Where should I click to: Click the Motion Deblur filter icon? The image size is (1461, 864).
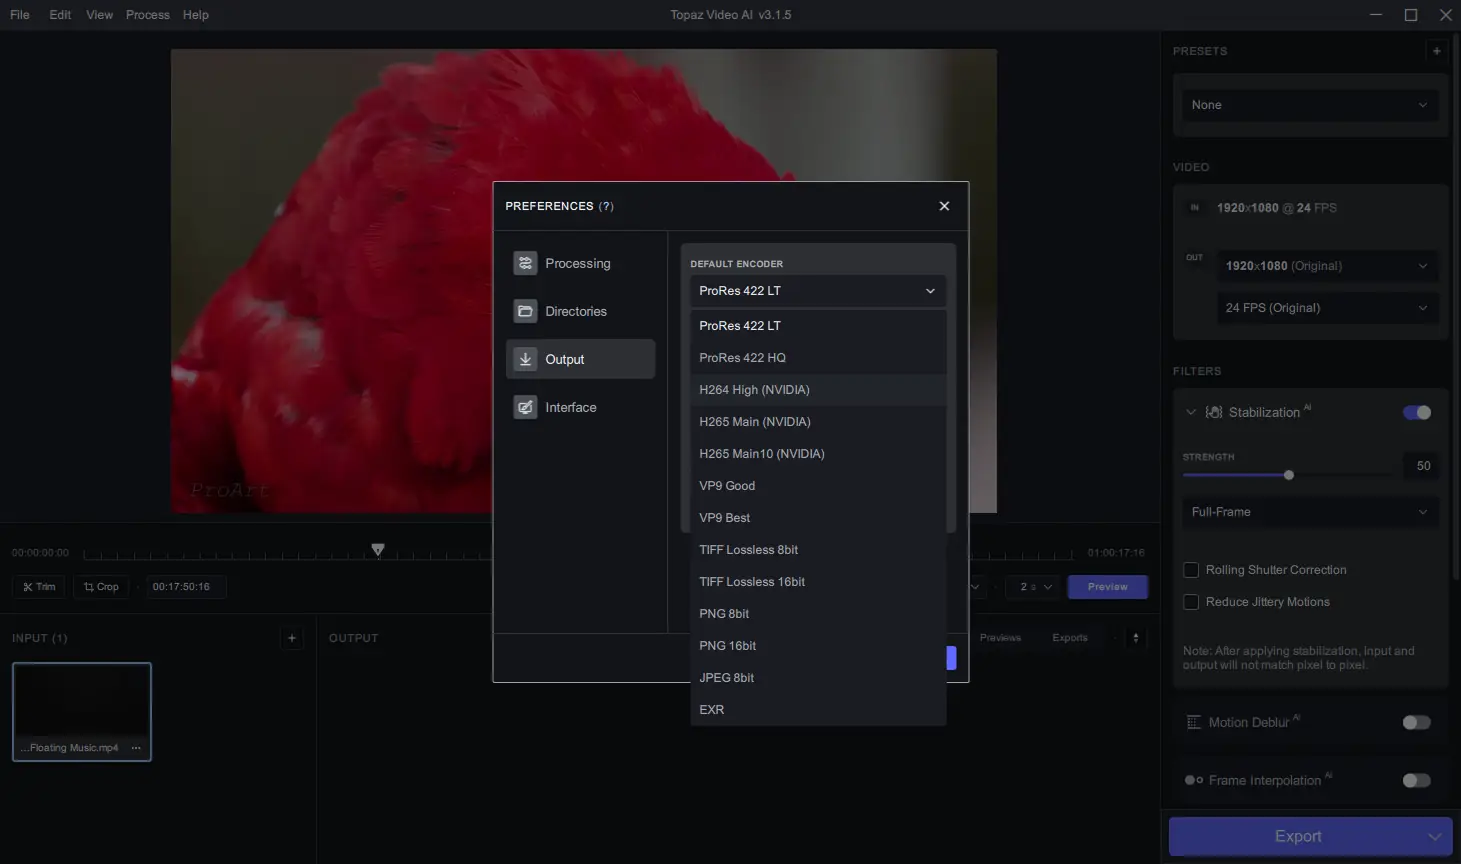[1193, 722]
